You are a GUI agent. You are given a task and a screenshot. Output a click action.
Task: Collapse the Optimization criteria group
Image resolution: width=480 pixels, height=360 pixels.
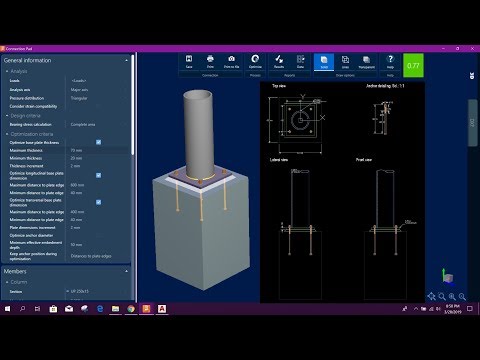(7, 134)
